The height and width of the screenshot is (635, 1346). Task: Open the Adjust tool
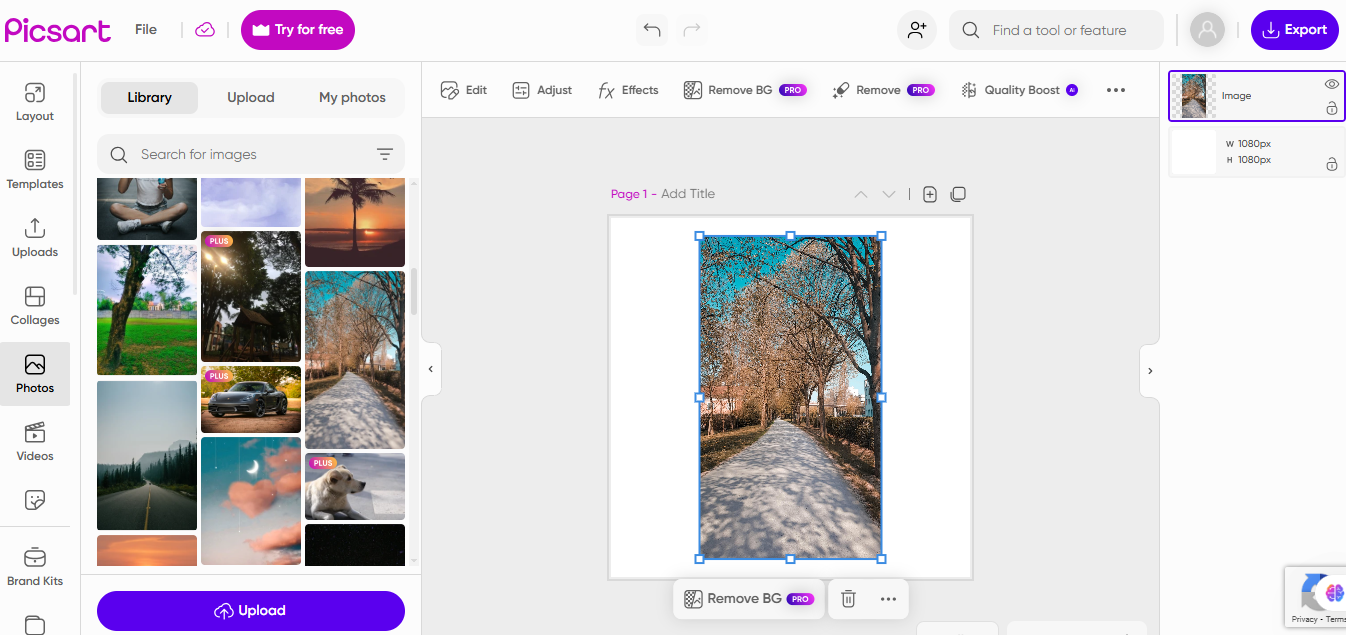pos(541,89)
